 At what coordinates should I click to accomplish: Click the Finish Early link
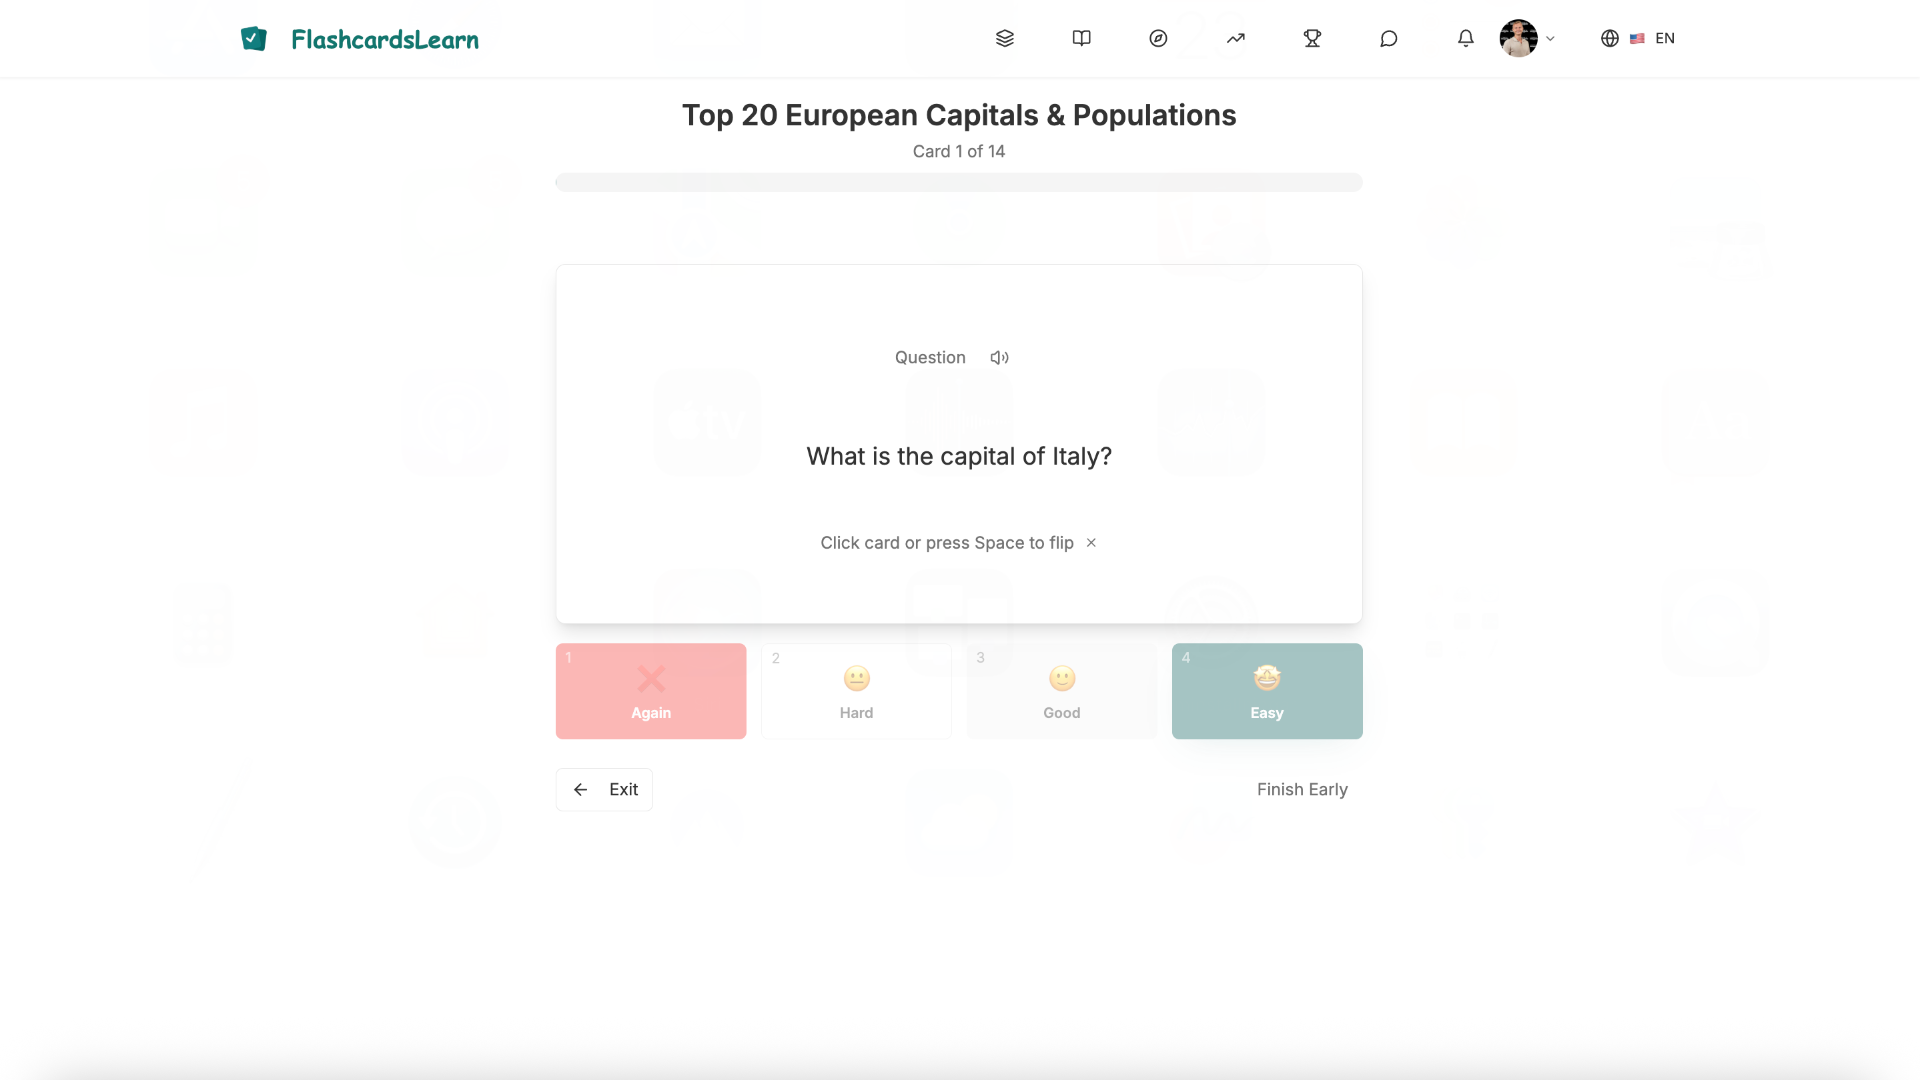(1302, 790)
